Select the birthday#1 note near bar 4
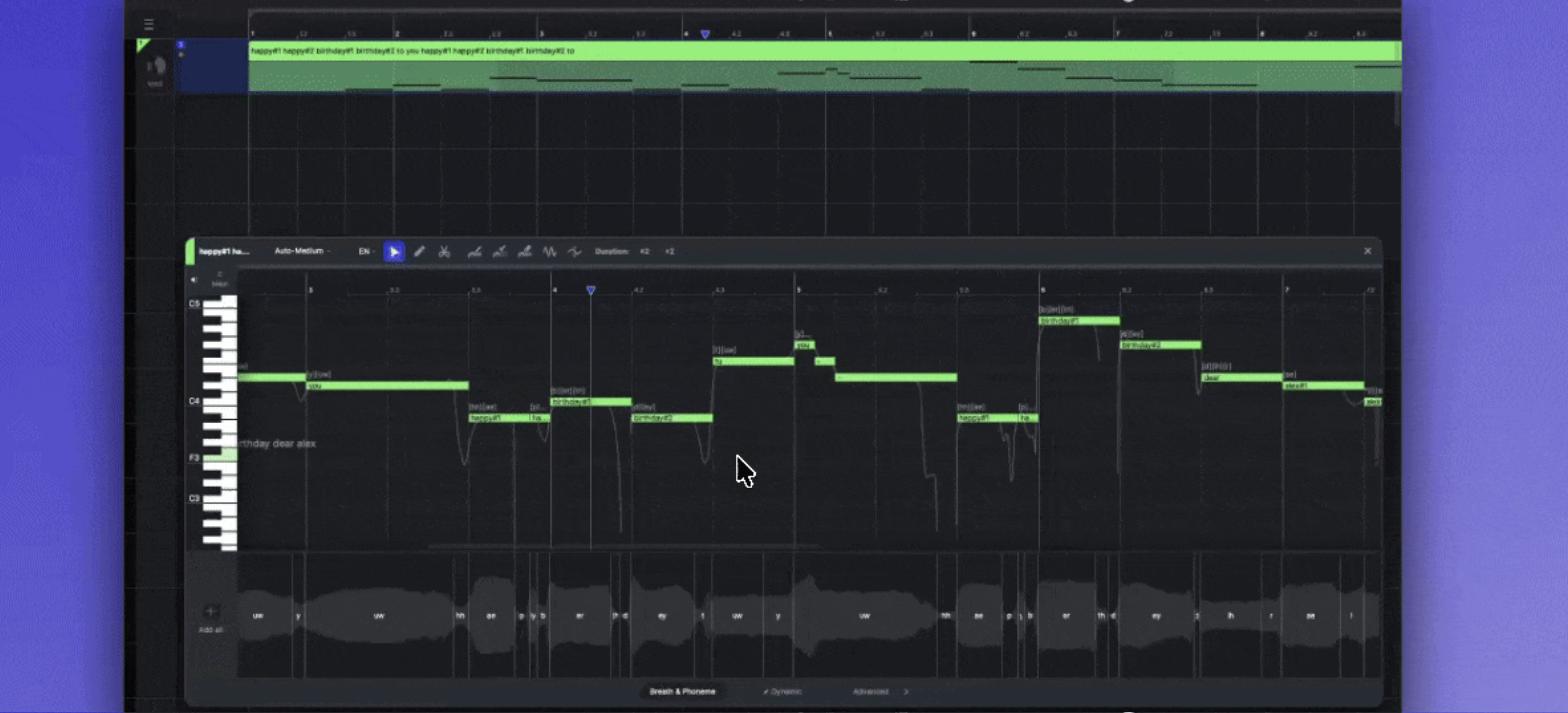This screenshot has height=713, width=1568. click(x=591, y=401)
